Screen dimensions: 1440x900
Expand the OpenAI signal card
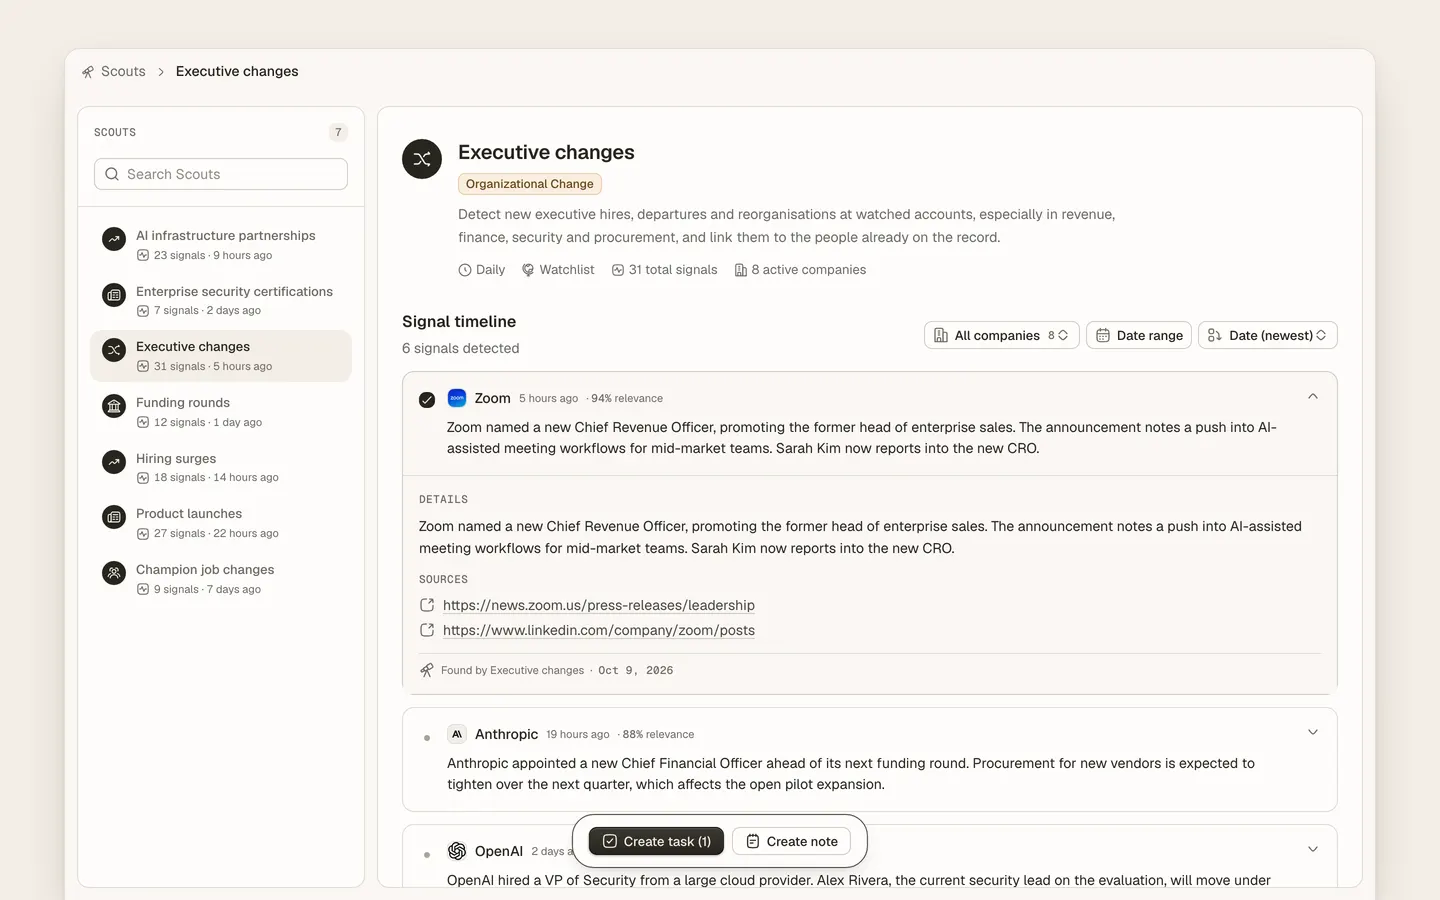tap(1313, 850)
